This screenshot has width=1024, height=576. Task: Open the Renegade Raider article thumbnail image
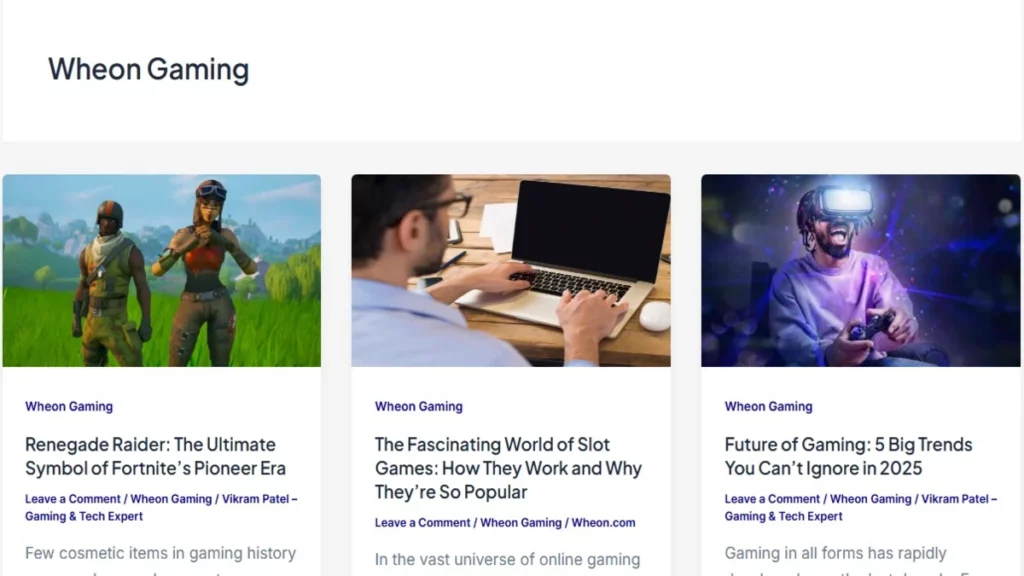tap(162, 270)
